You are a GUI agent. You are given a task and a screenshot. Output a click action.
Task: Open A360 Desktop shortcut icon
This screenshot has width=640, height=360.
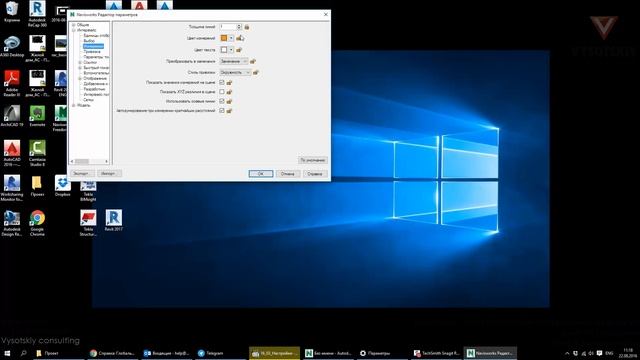pos(12,46)
